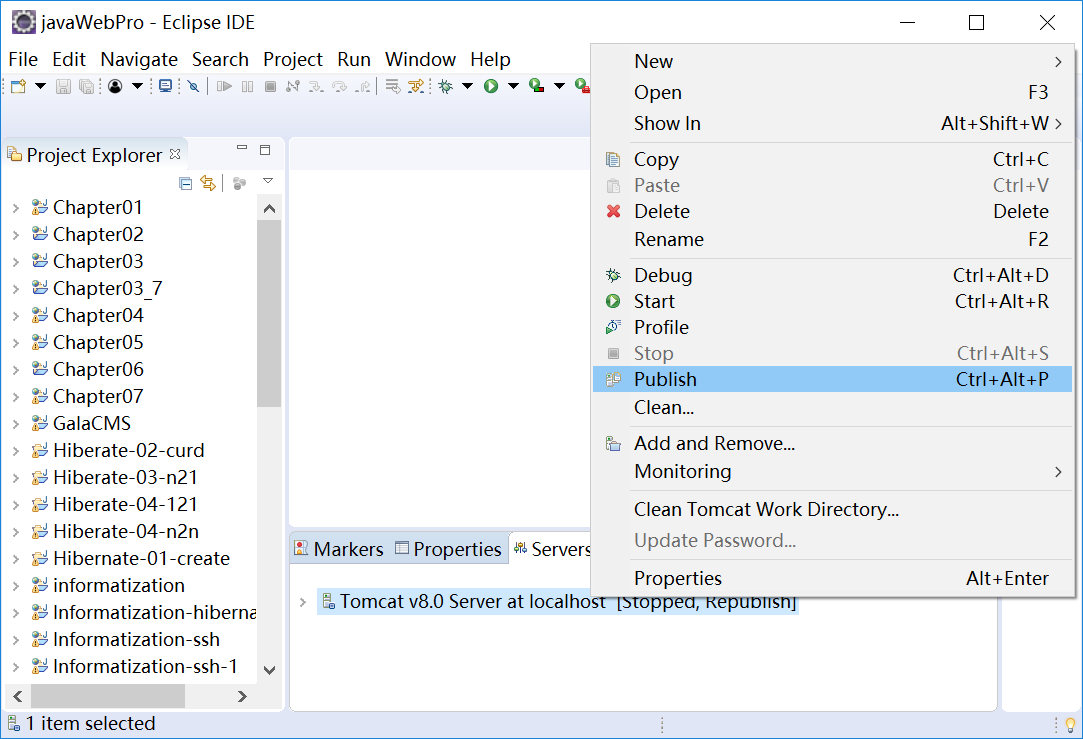This screenshot has height=739, width=1083.
Task: Click the Skip All Breakpoints icon
Action: 193,86
